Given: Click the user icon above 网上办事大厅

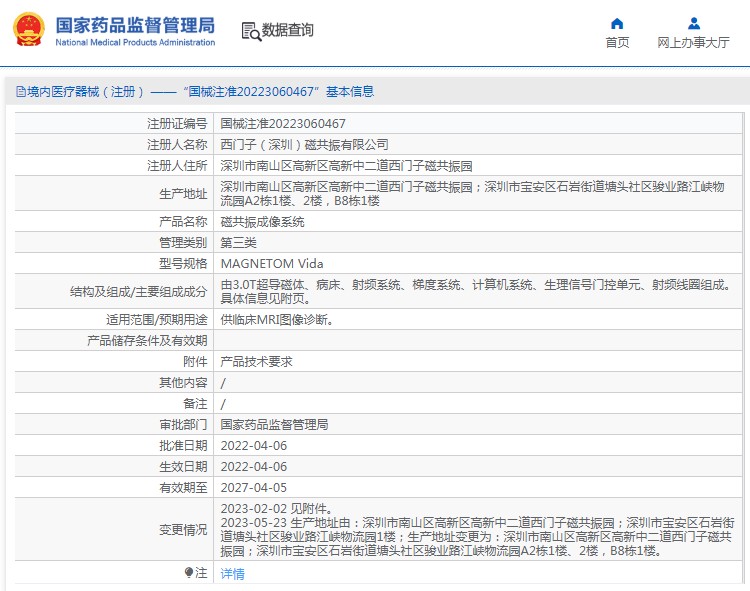Looking at the screenshot, I should click(694, 23).
